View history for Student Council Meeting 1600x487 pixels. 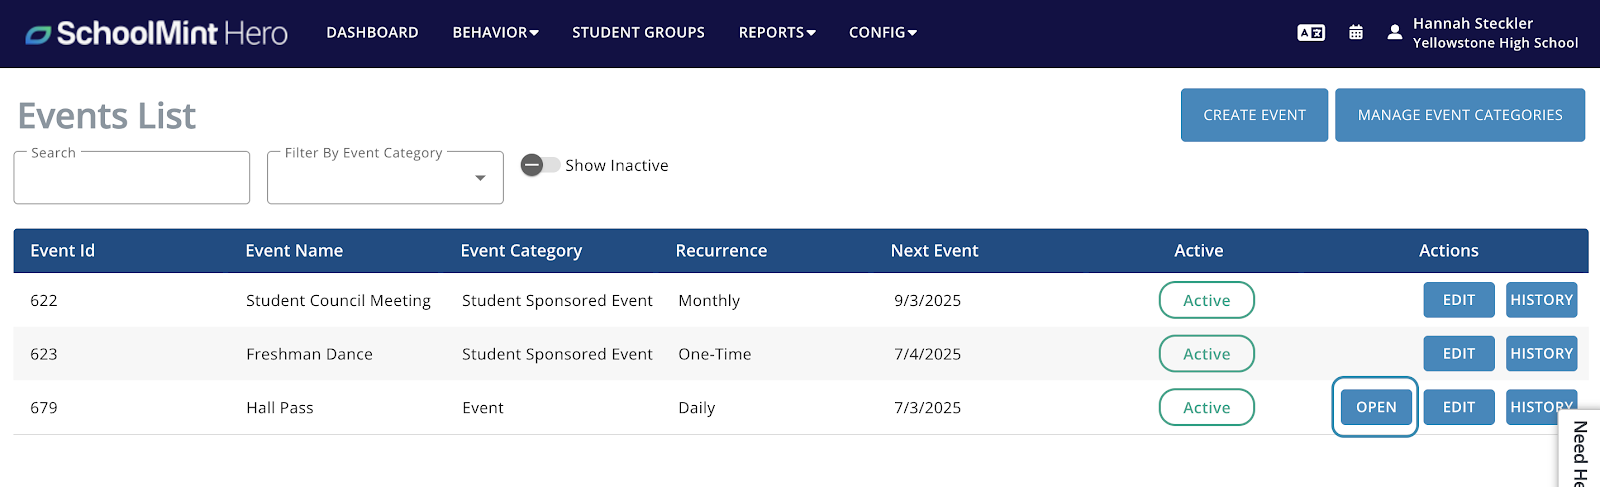pyautogui.click(x=1541, y=300)
